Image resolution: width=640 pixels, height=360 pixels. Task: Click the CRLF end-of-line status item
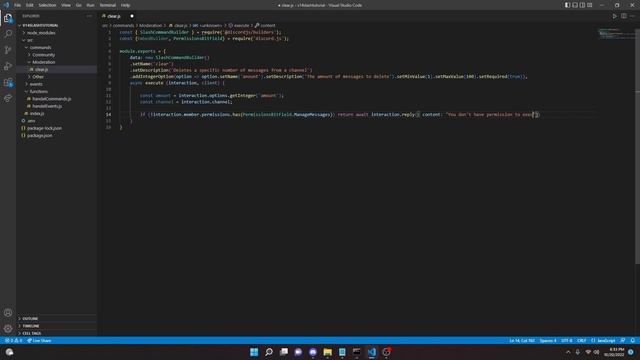[582, 340]
